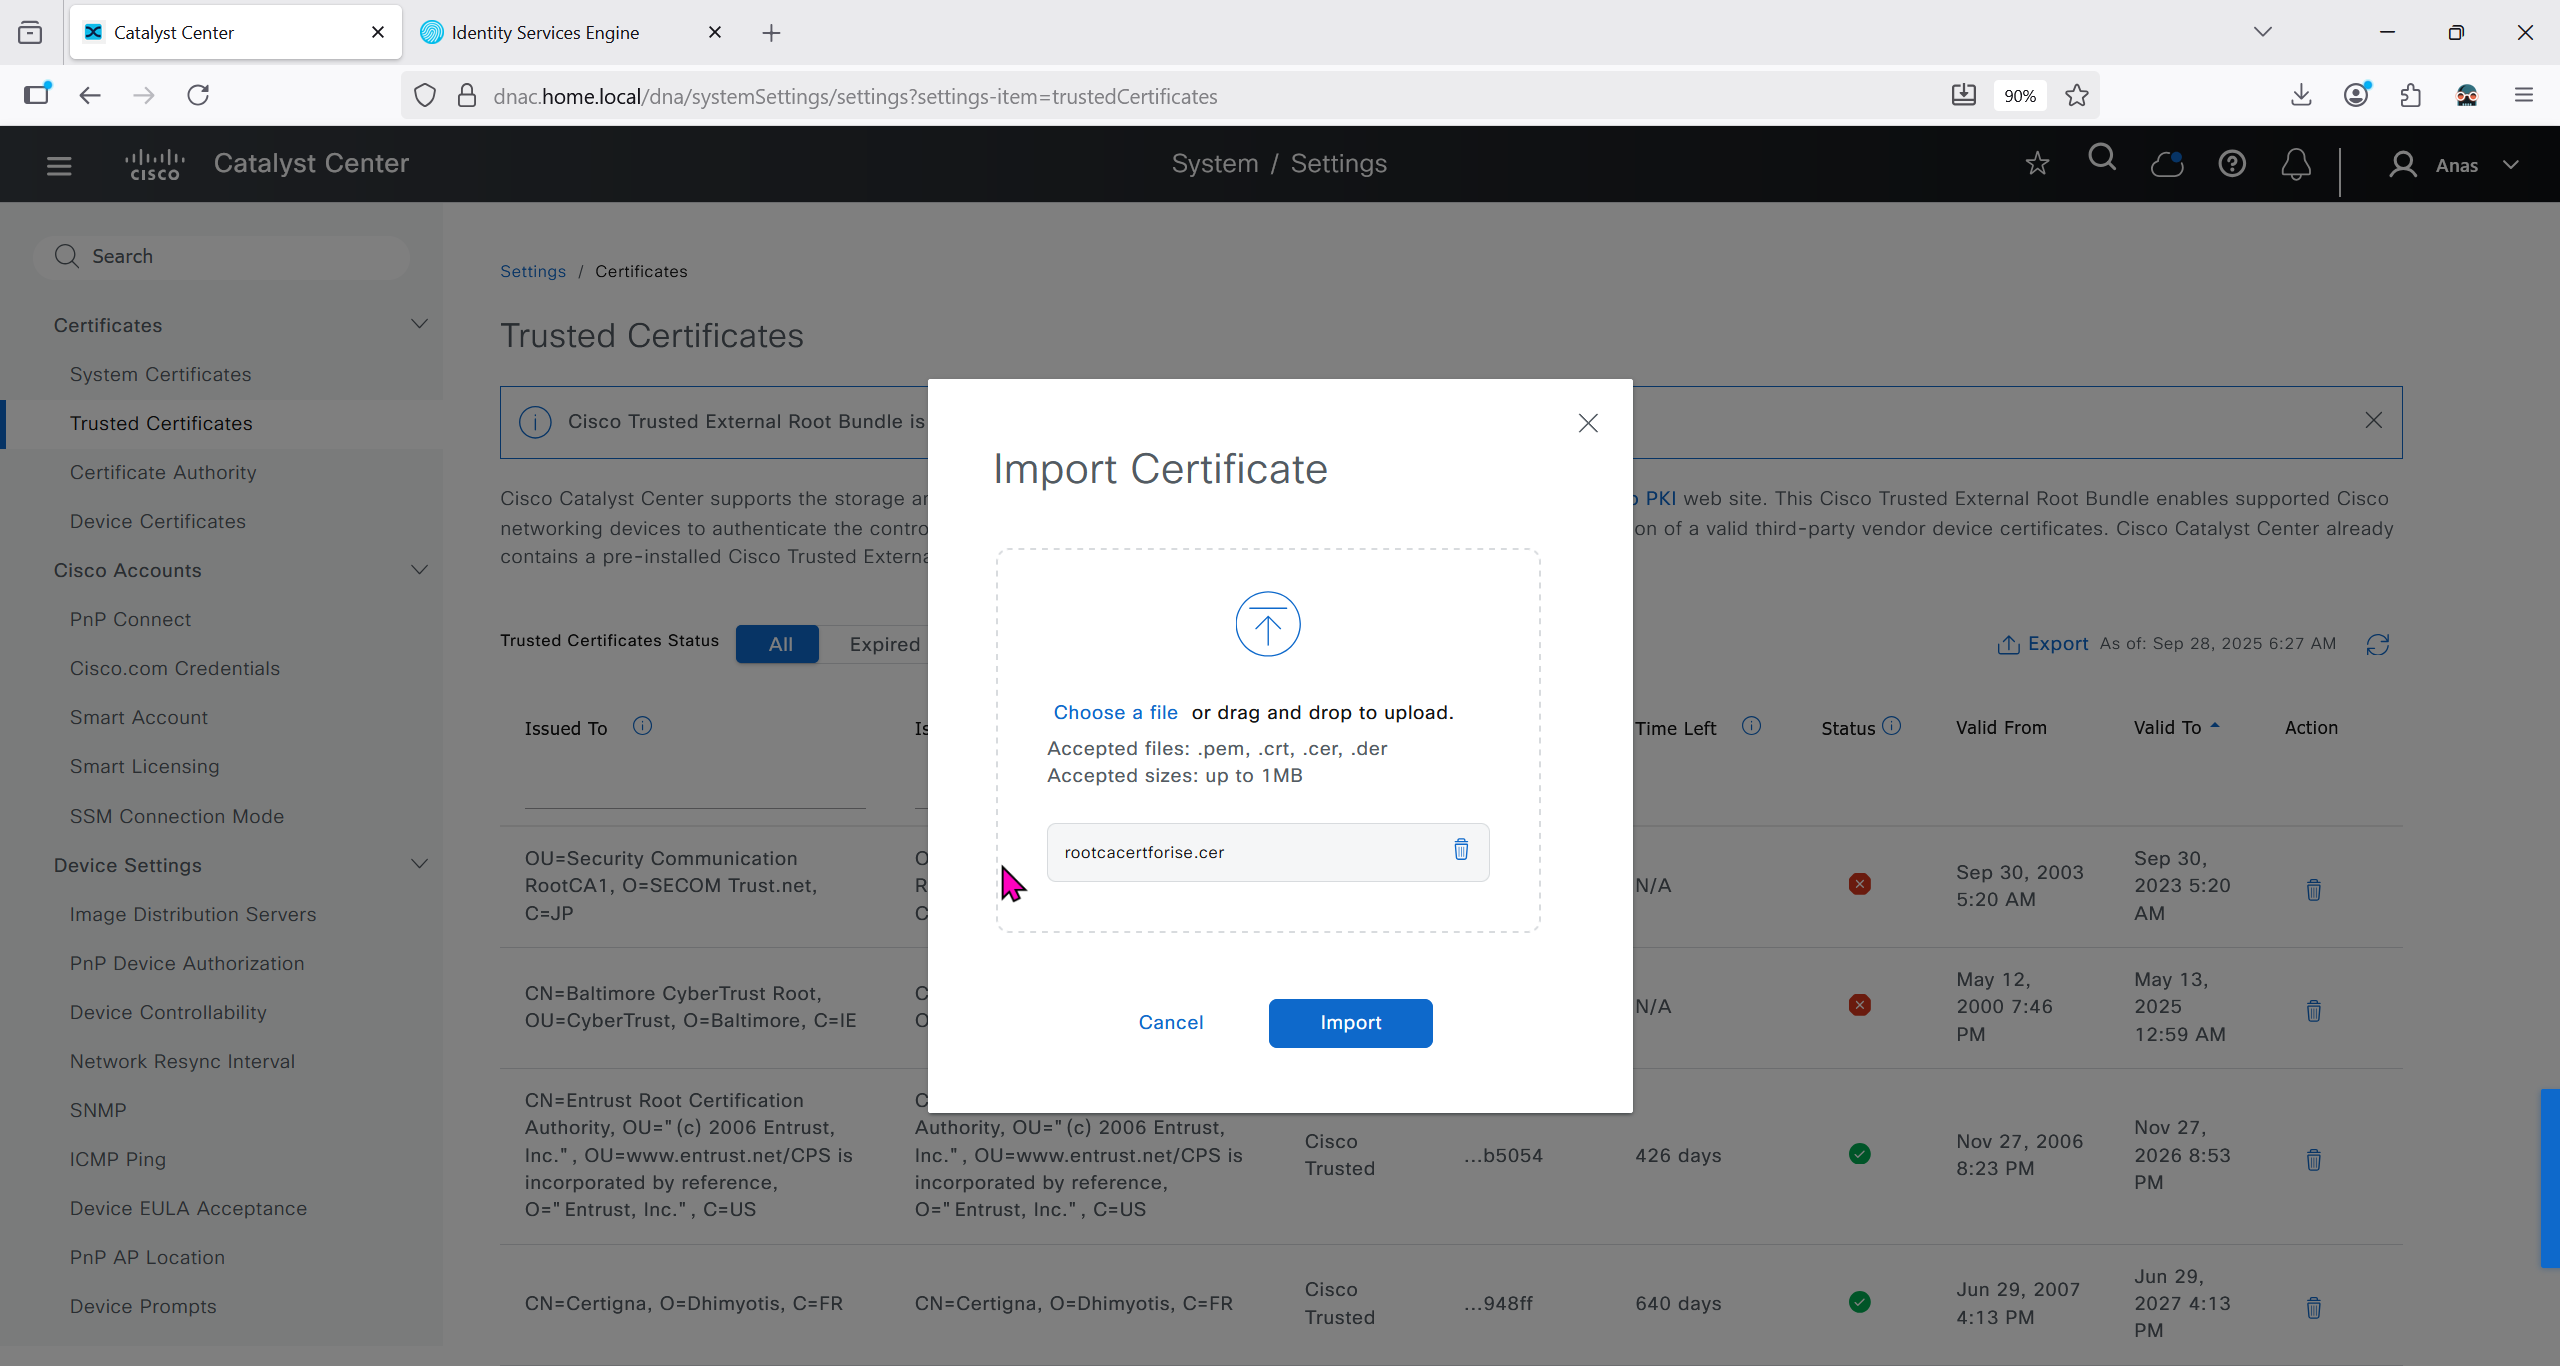Click the upload arrow icon in dialog
This screenshot has width=2560, height=1366.
(1267, 625)
